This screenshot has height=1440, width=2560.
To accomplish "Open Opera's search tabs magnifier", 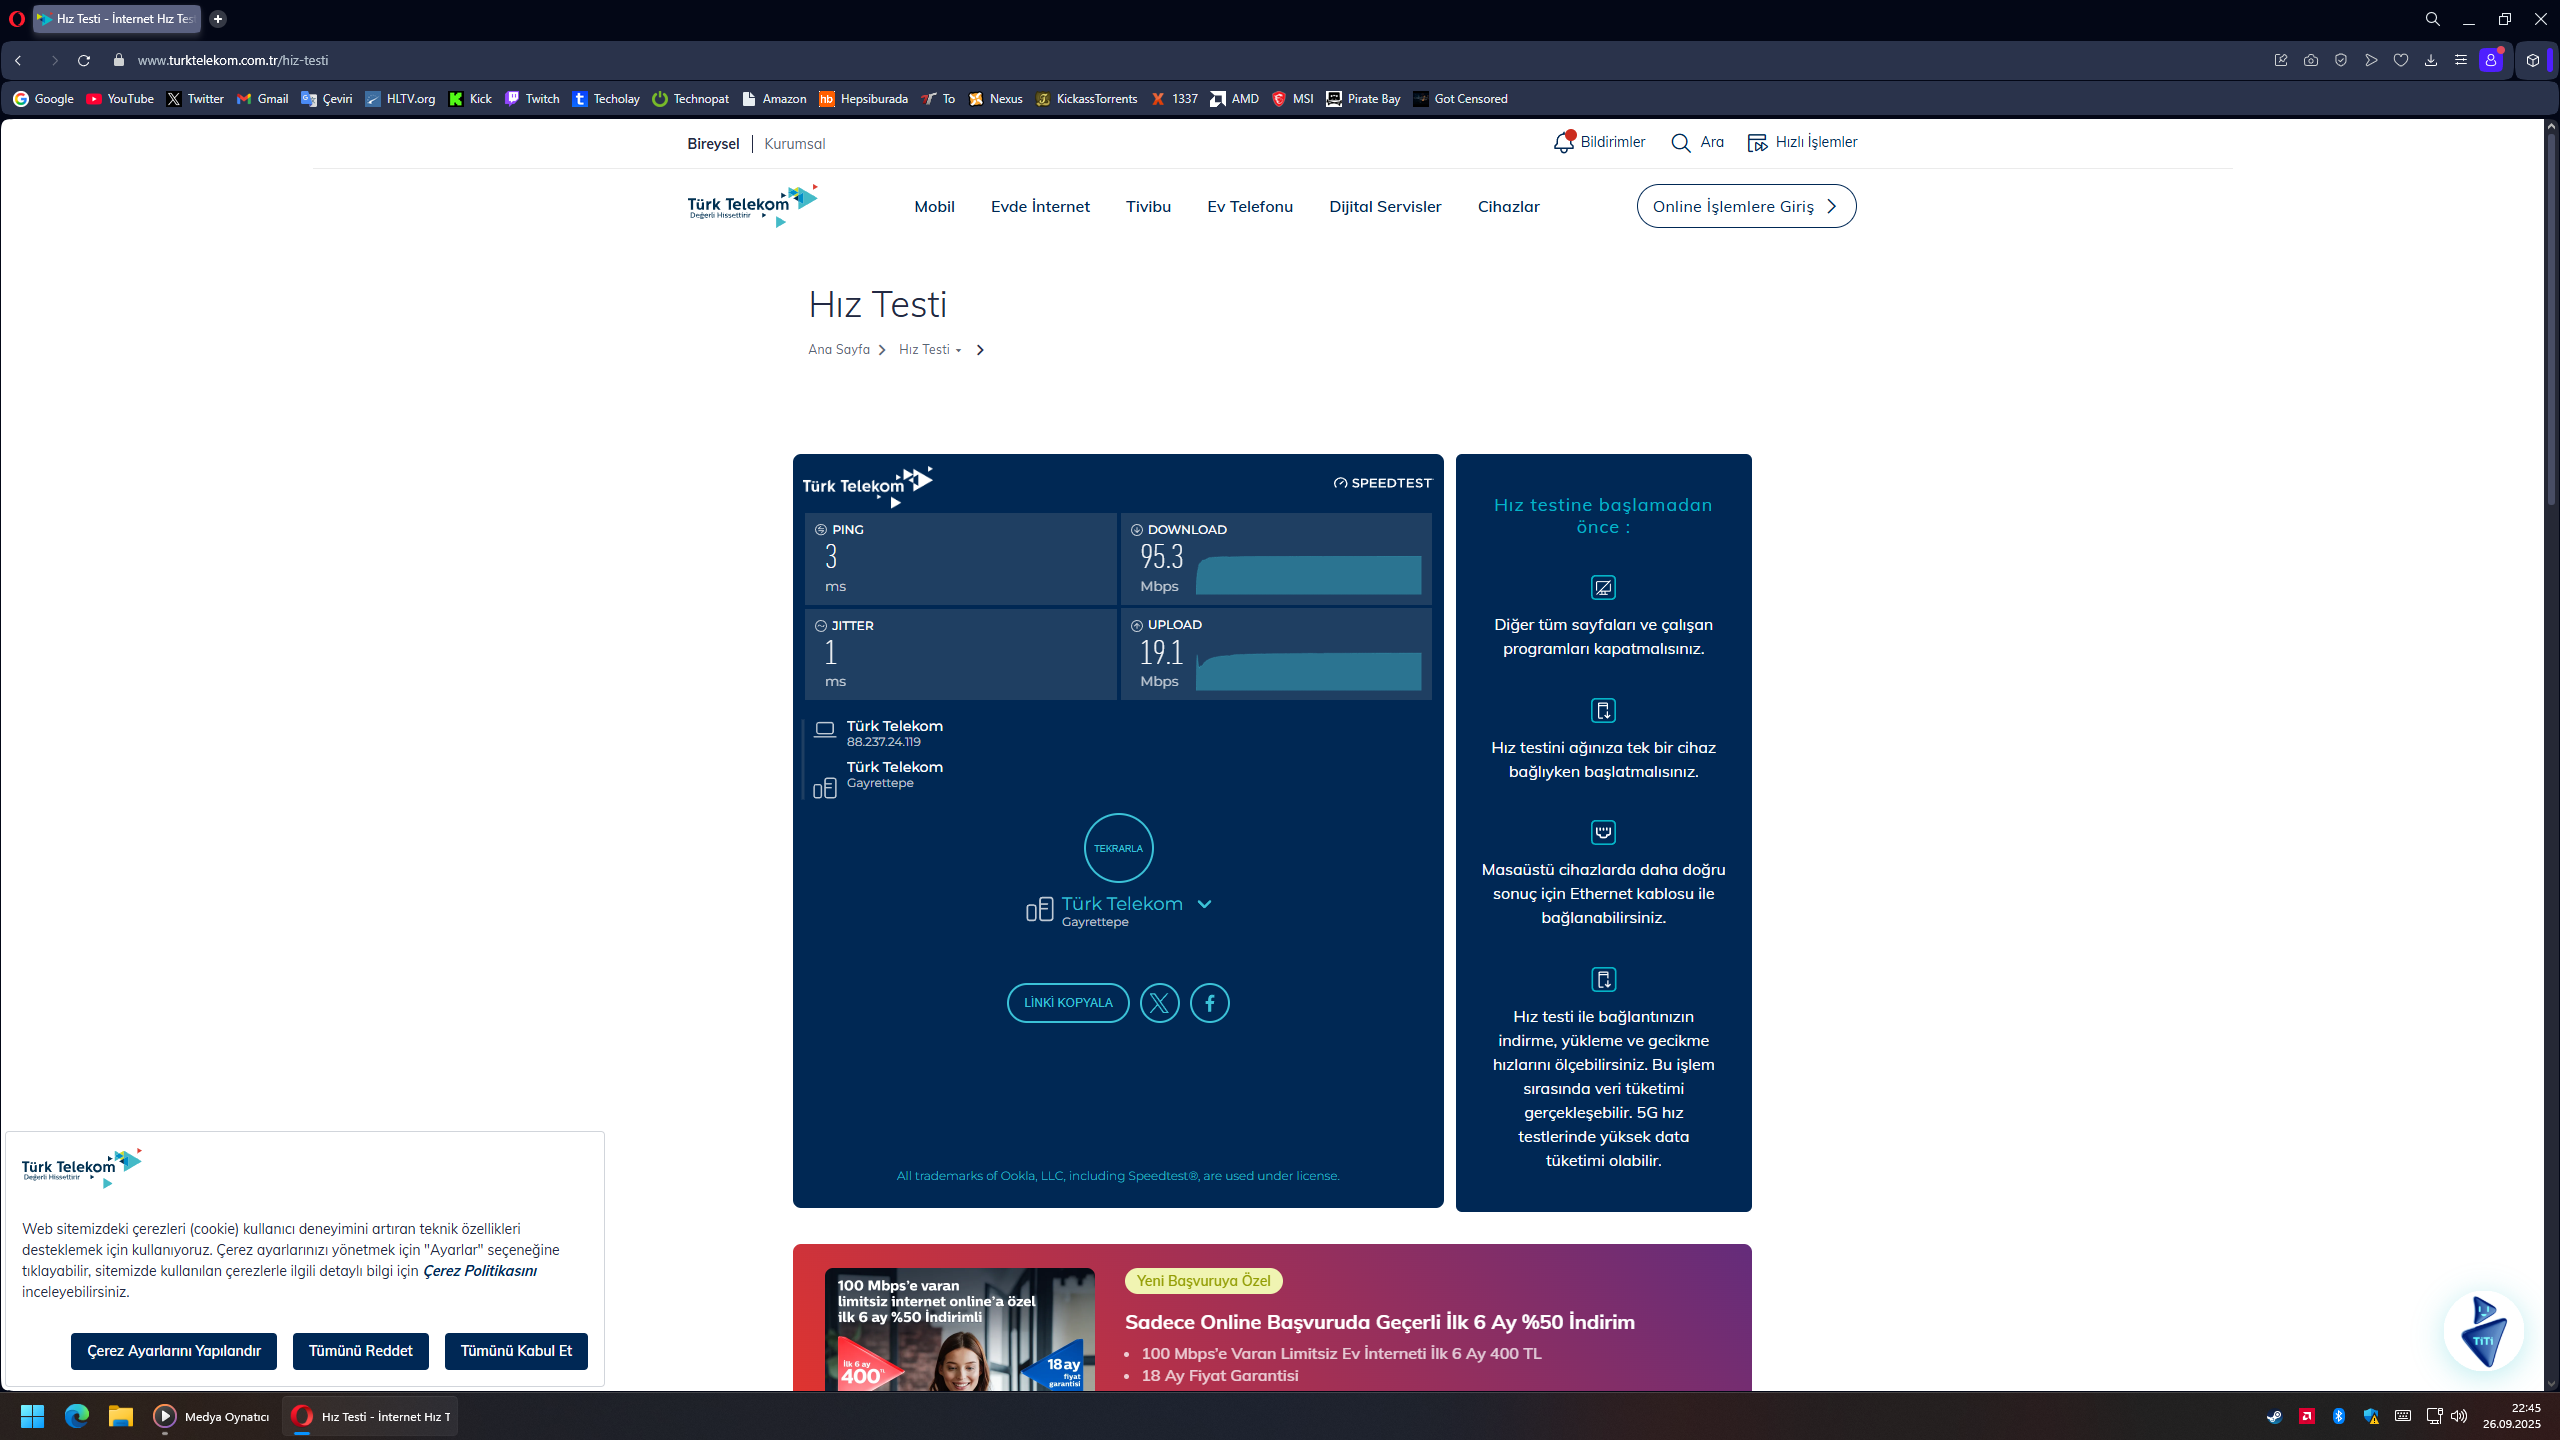I will tap(2433, 19).
